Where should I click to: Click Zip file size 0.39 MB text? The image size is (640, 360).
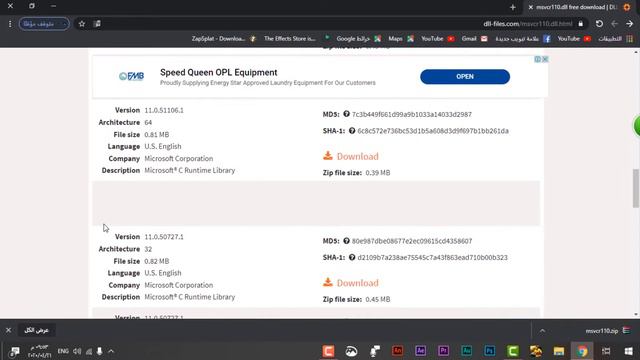[356, 173]
